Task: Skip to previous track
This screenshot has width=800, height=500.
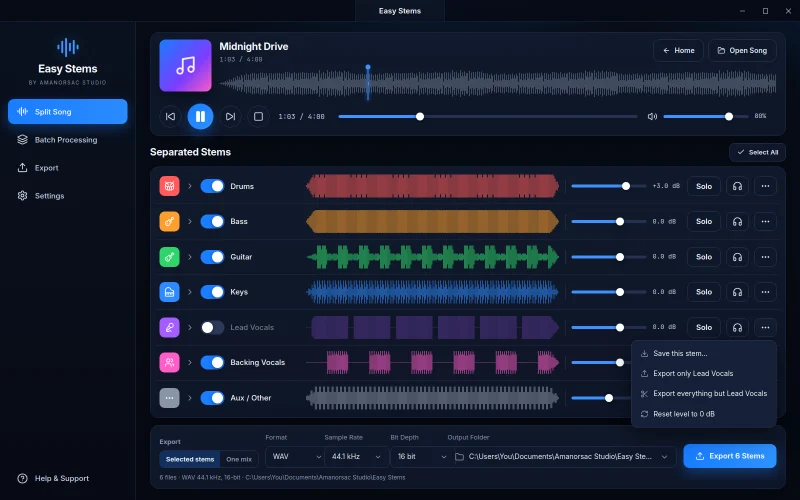Action: (170, 116)
